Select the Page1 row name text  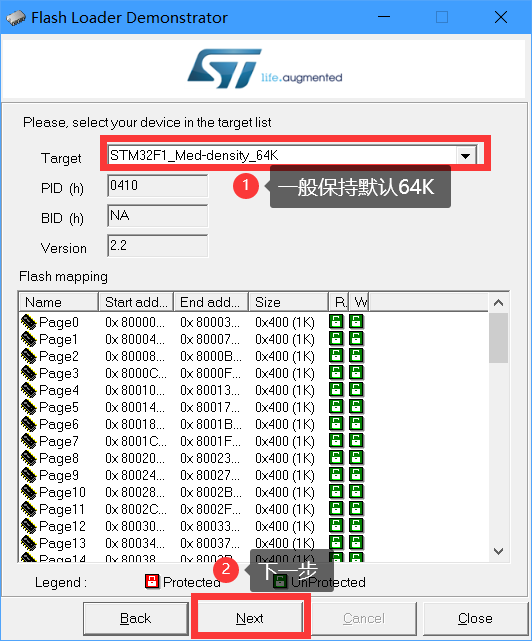(58, 339)
